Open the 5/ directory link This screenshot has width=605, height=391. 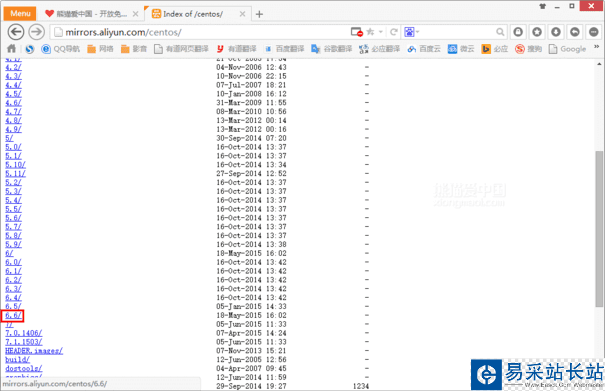[x=9, y=138]
